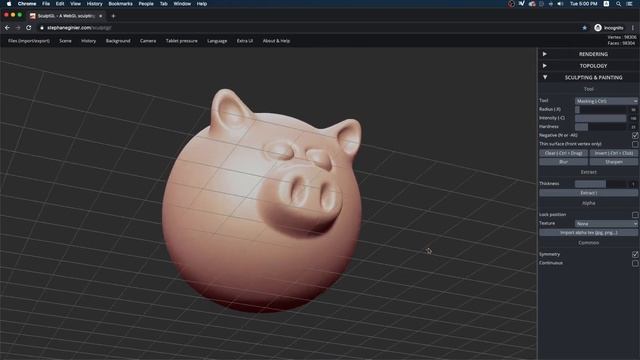640x360 pixels.
Task: Click the Radius value field
Action: pyautogui.click(x=633, y=109)
